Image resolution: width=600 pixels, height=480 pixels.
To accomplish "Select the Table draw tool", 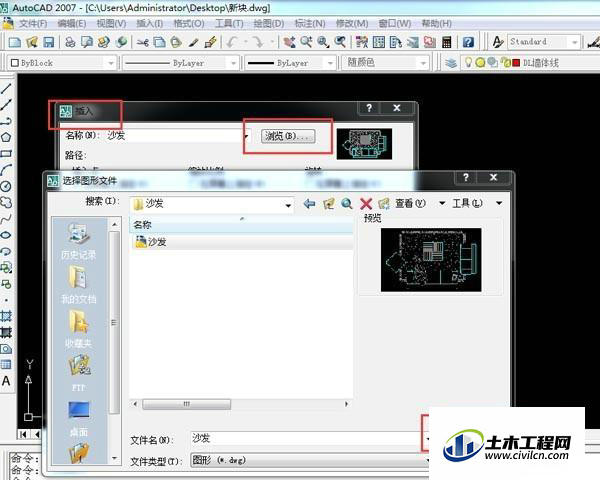I will point(6,364).
